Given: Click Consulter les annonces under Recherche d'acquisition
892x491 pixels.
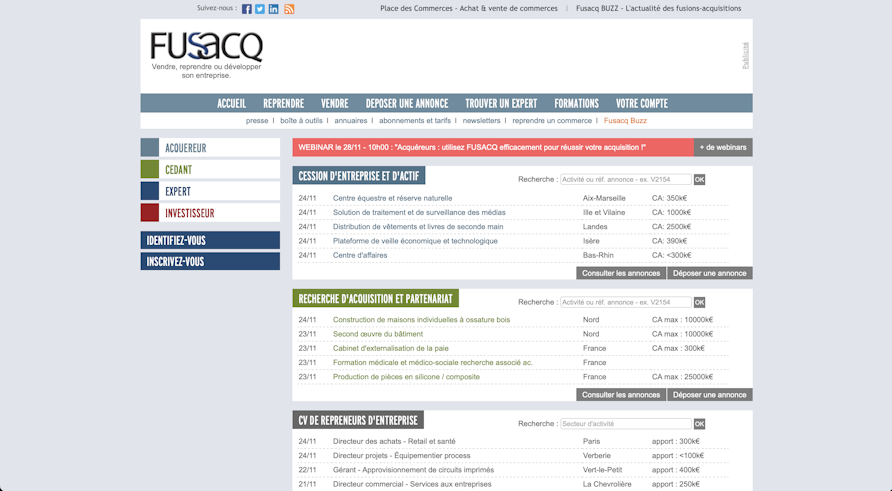Looking at the screenshot, I should click(621, 395).
